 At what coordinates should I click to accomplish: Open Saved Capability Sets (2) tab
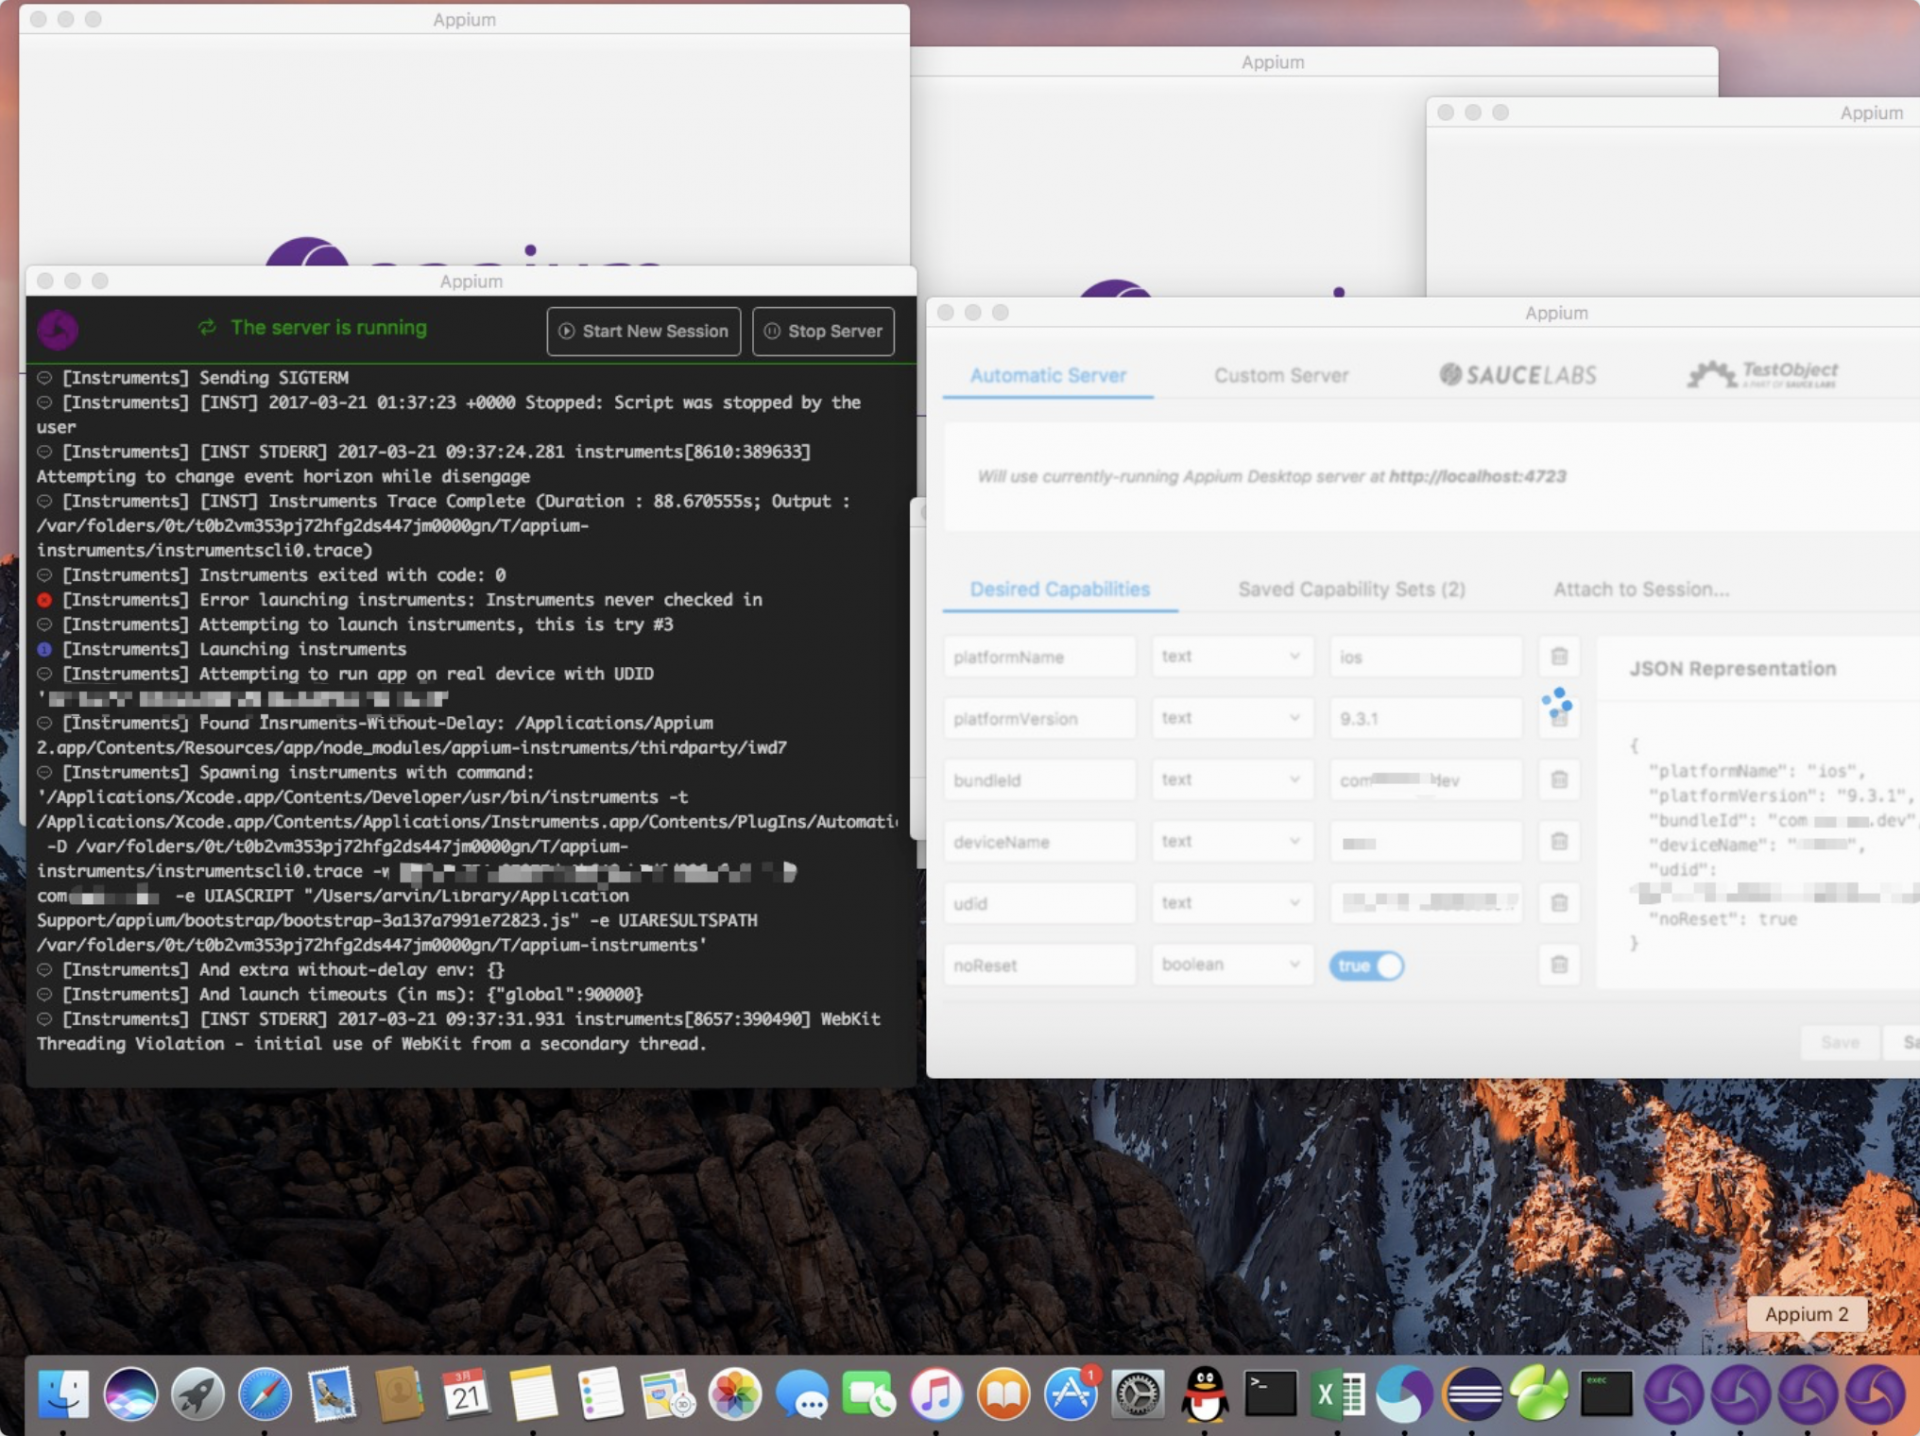tap(1351, 589)
